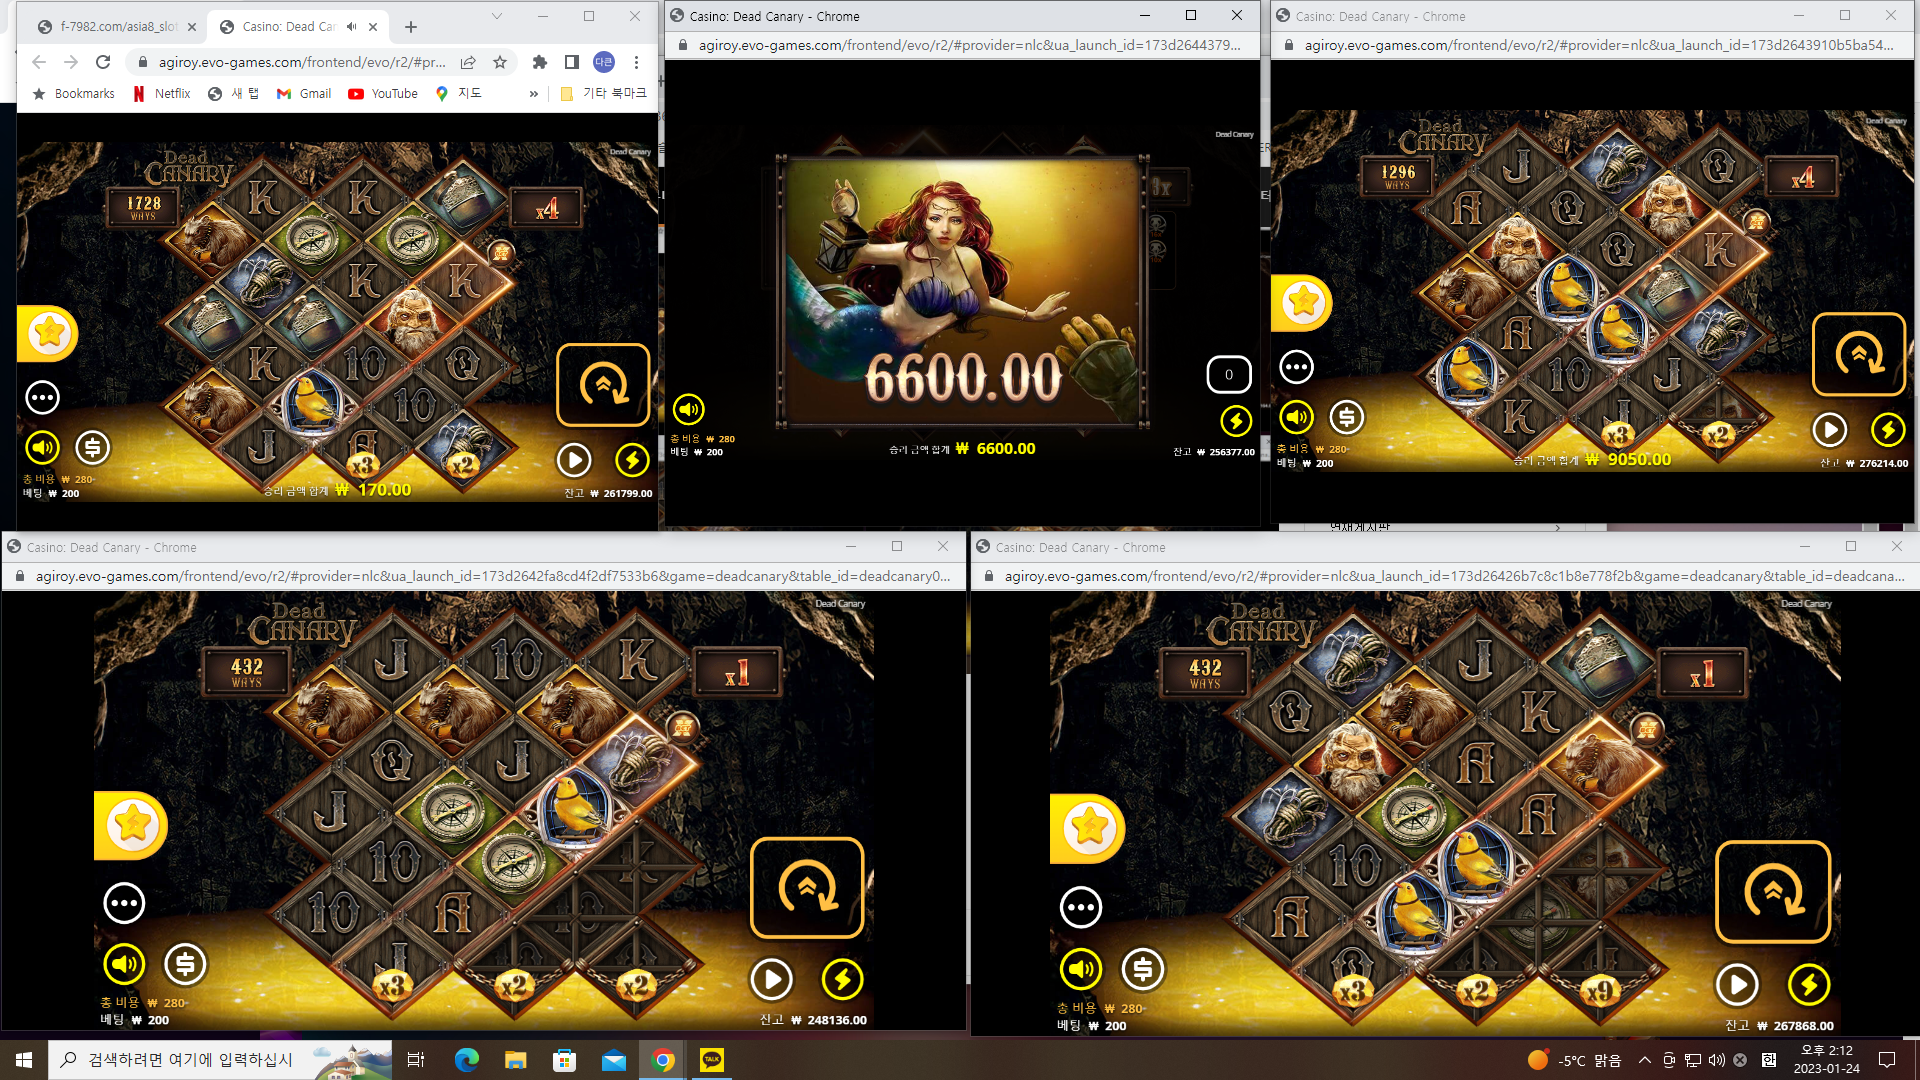Open favorites star in the 1728 ways game
1920x1080 pixels.
click(x=48, y=333)
